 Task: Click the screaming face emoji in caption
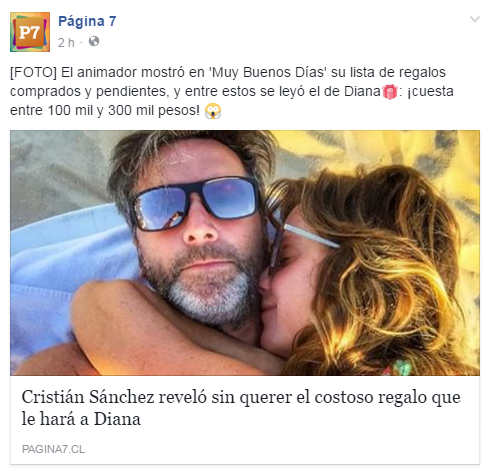click(x=213, y=111)
